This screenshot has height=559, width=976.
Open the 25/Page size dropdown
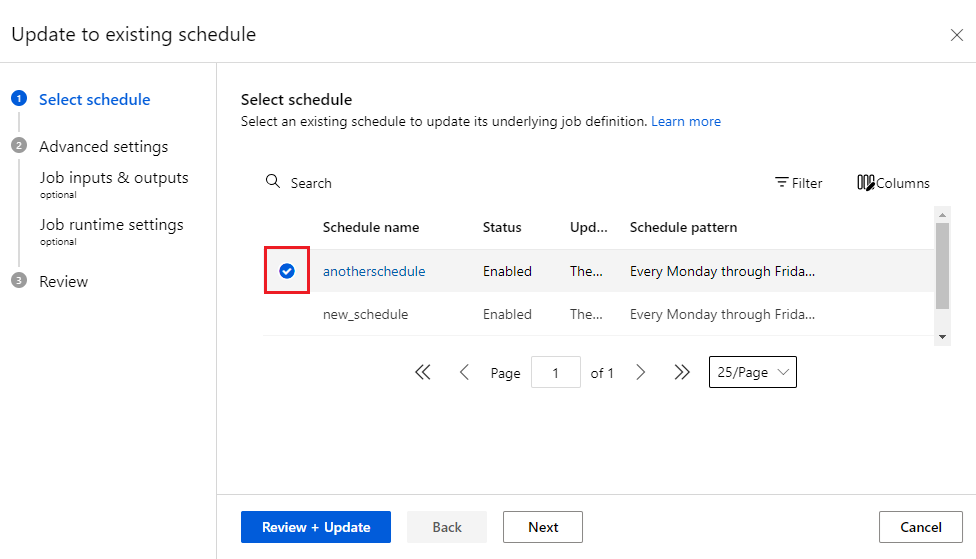tap(752, 372)
